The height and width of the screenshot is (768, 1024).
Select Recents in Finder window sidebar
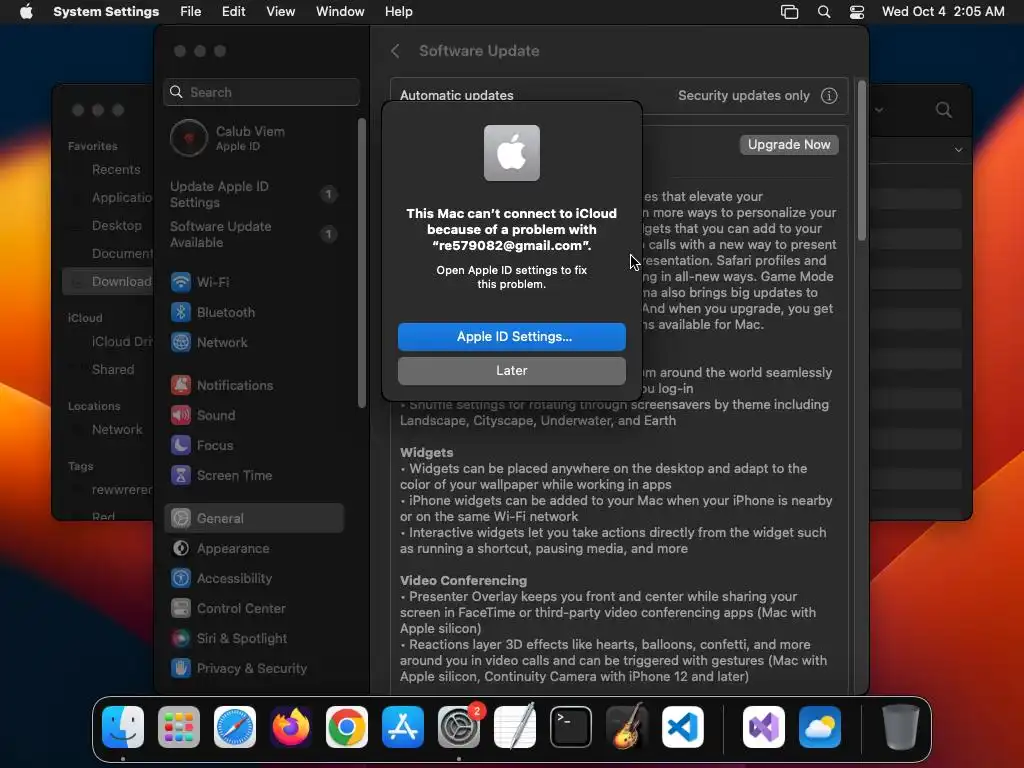pyautogui.click(x=116, y=170)
